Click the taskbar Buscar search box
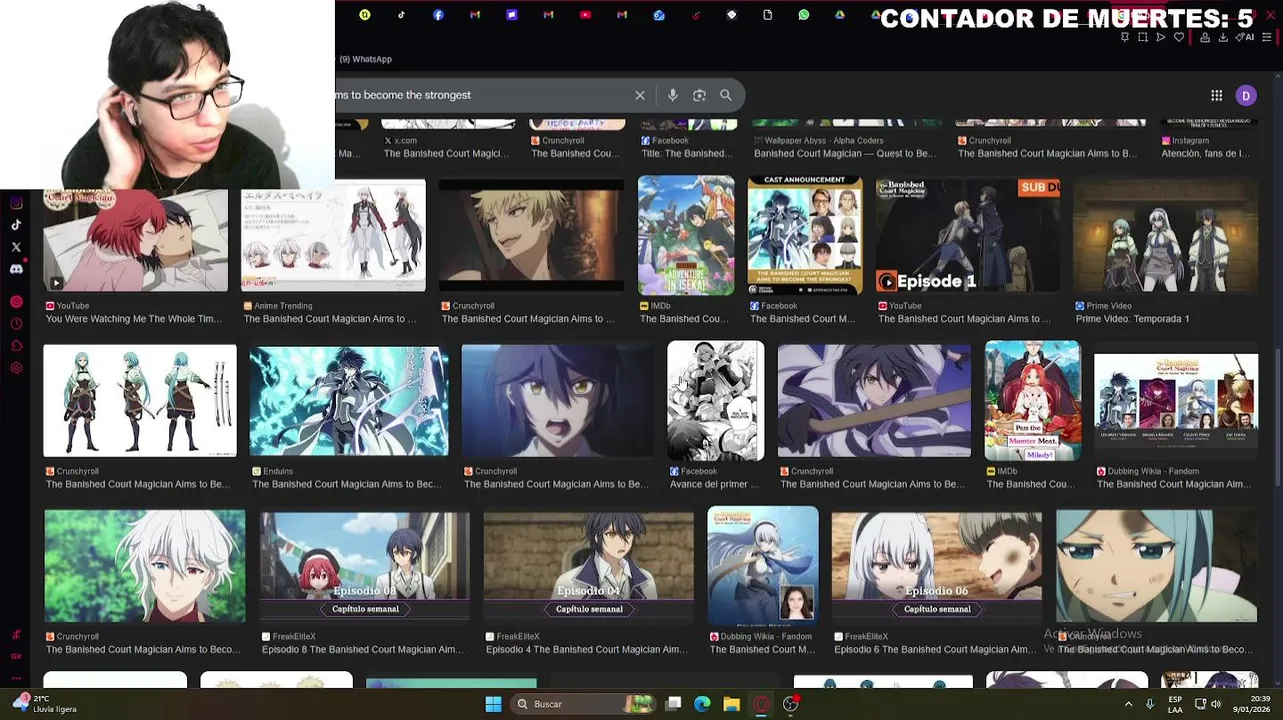1283x720 pixels. pyautogui.click(x=583, y=704)
